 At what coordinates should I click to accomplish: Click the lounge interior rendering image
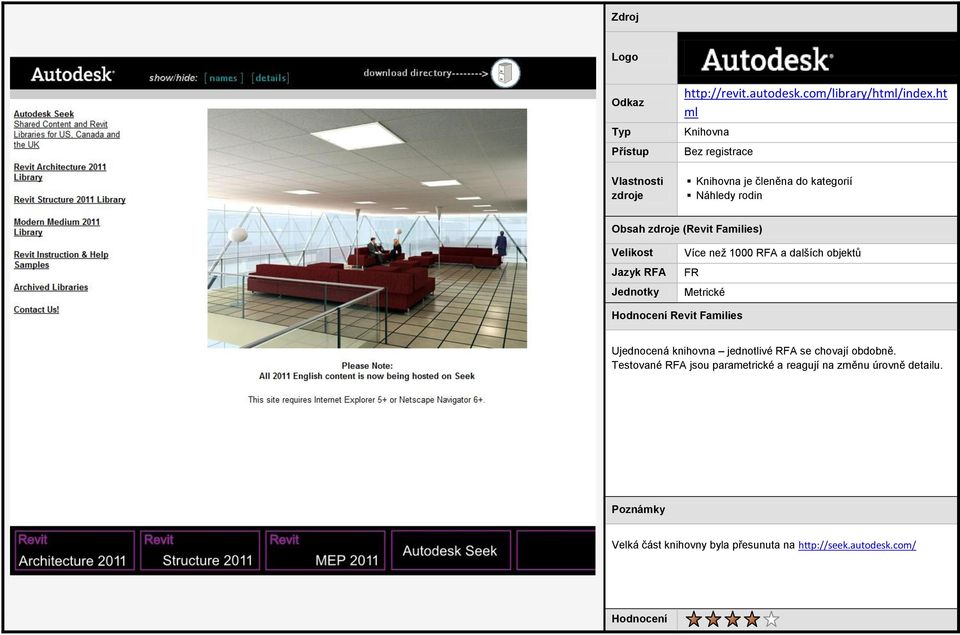367,228
